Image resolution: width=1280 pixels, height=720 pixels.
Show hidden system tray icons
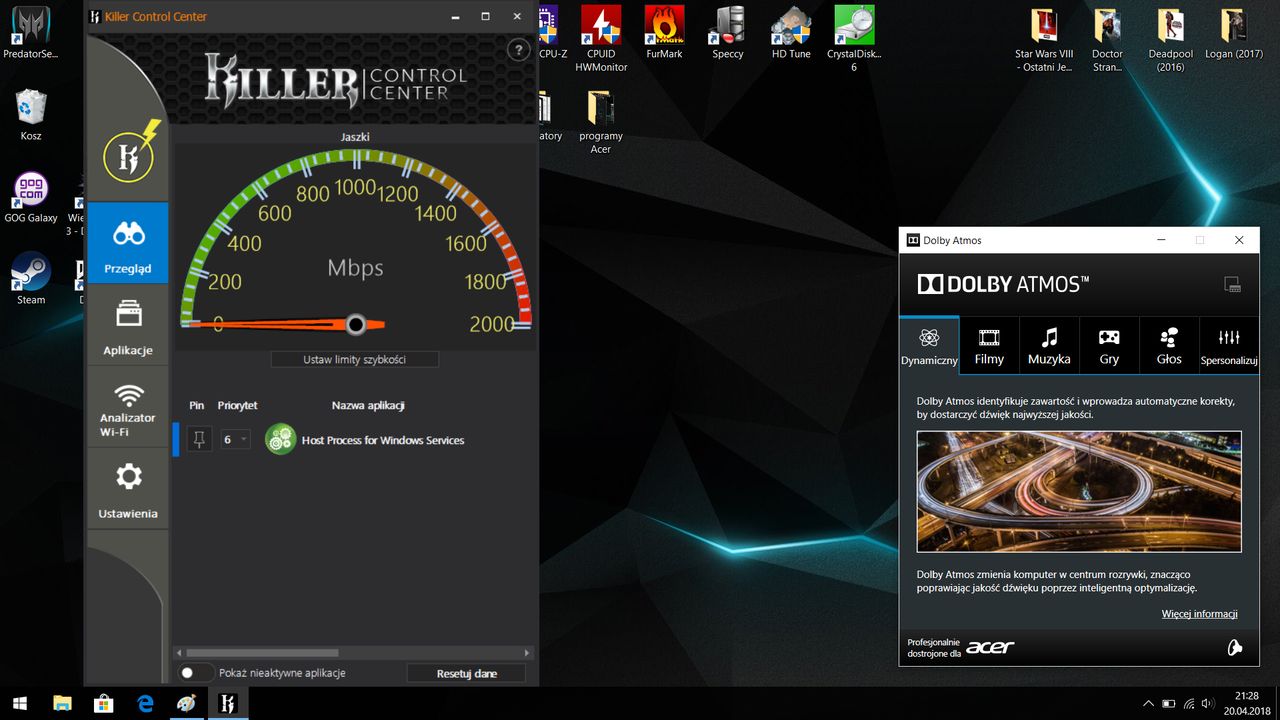(1148, 704)
